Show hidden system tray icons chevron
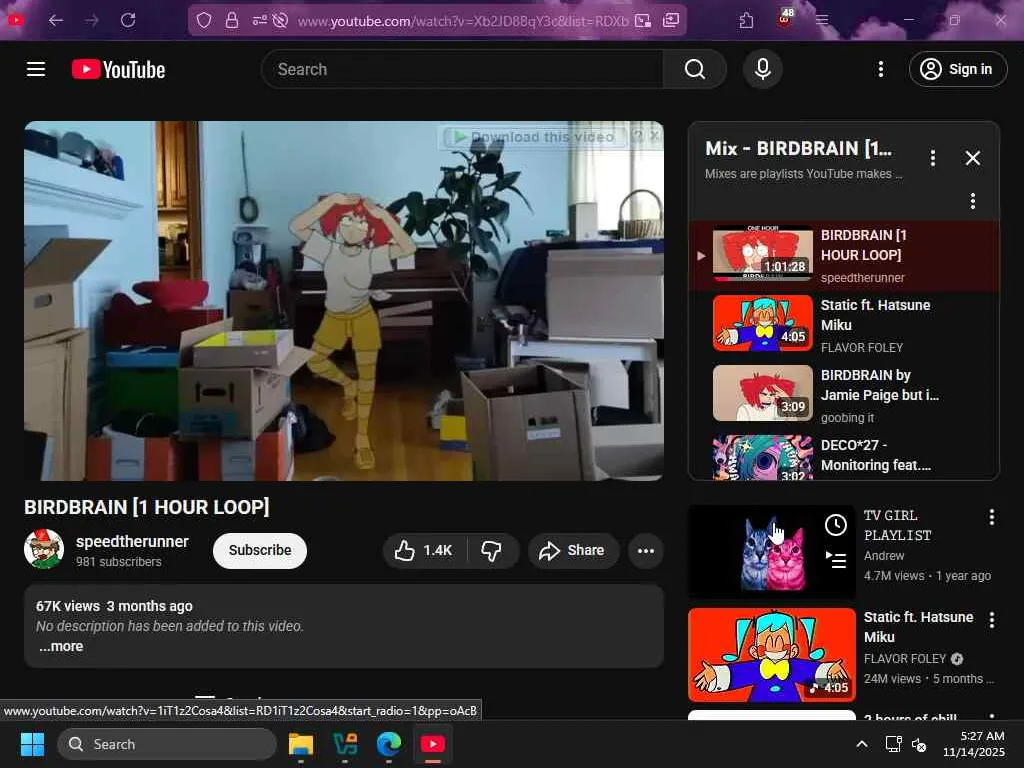 click(861, 744)
